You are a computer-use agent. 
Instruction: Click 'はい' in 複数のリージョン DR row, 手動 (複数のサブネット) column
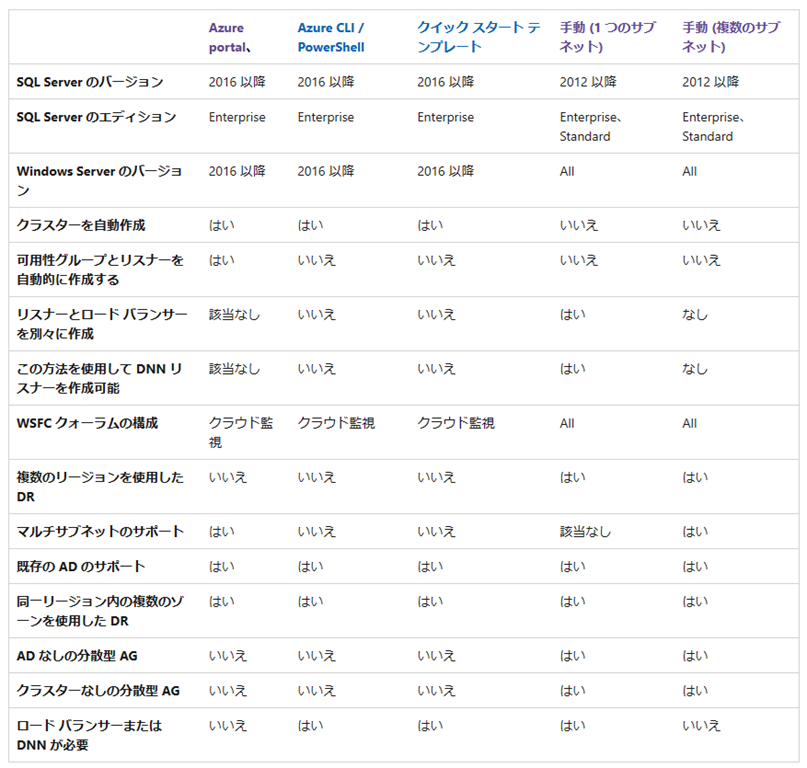click(x=695, y=478)
